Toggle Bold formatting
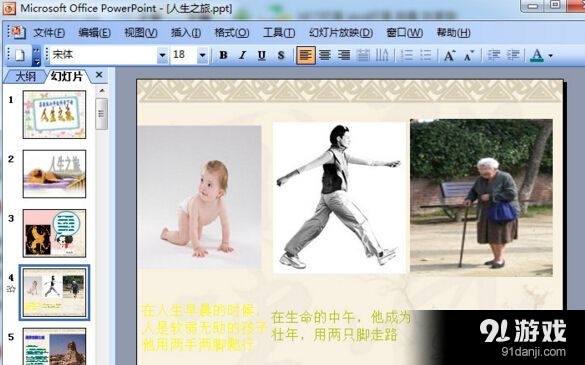Screen dimensions: 585x365 point(223,55)
